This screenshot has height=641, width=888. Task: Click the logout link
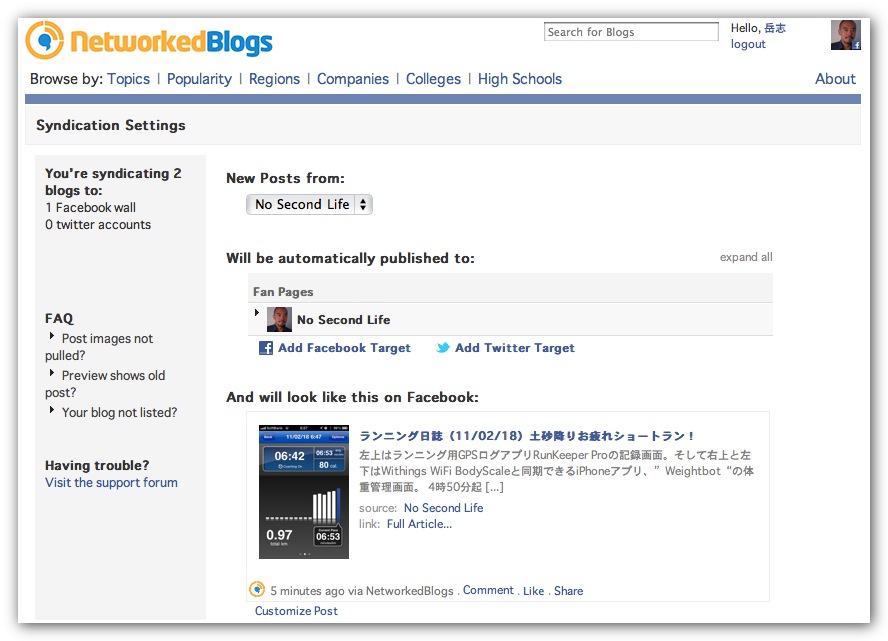pos(748,44)
